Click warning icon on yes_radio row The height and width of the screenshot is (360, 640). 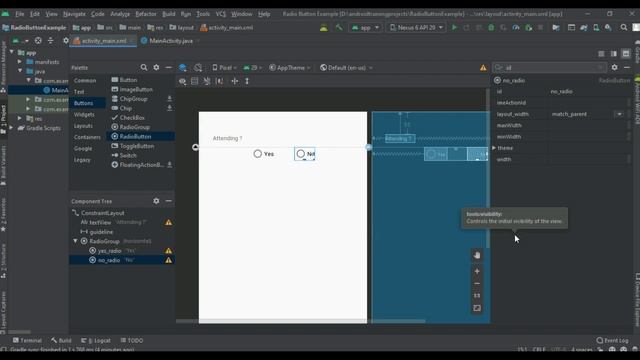pyautogui.click(x=168, y=251)
